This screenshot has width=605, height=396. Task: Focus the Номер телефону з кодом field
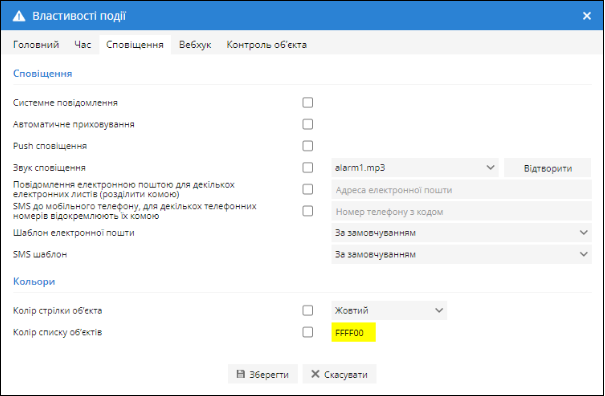(x=461, y=211)
